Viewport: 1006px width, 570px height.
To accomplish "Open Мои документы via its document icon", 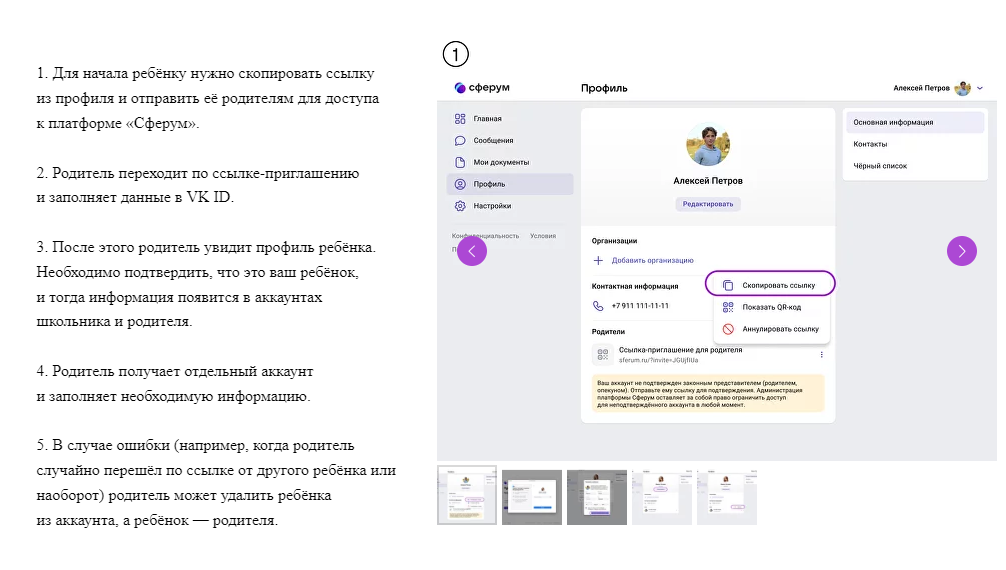I will (460, 162).
